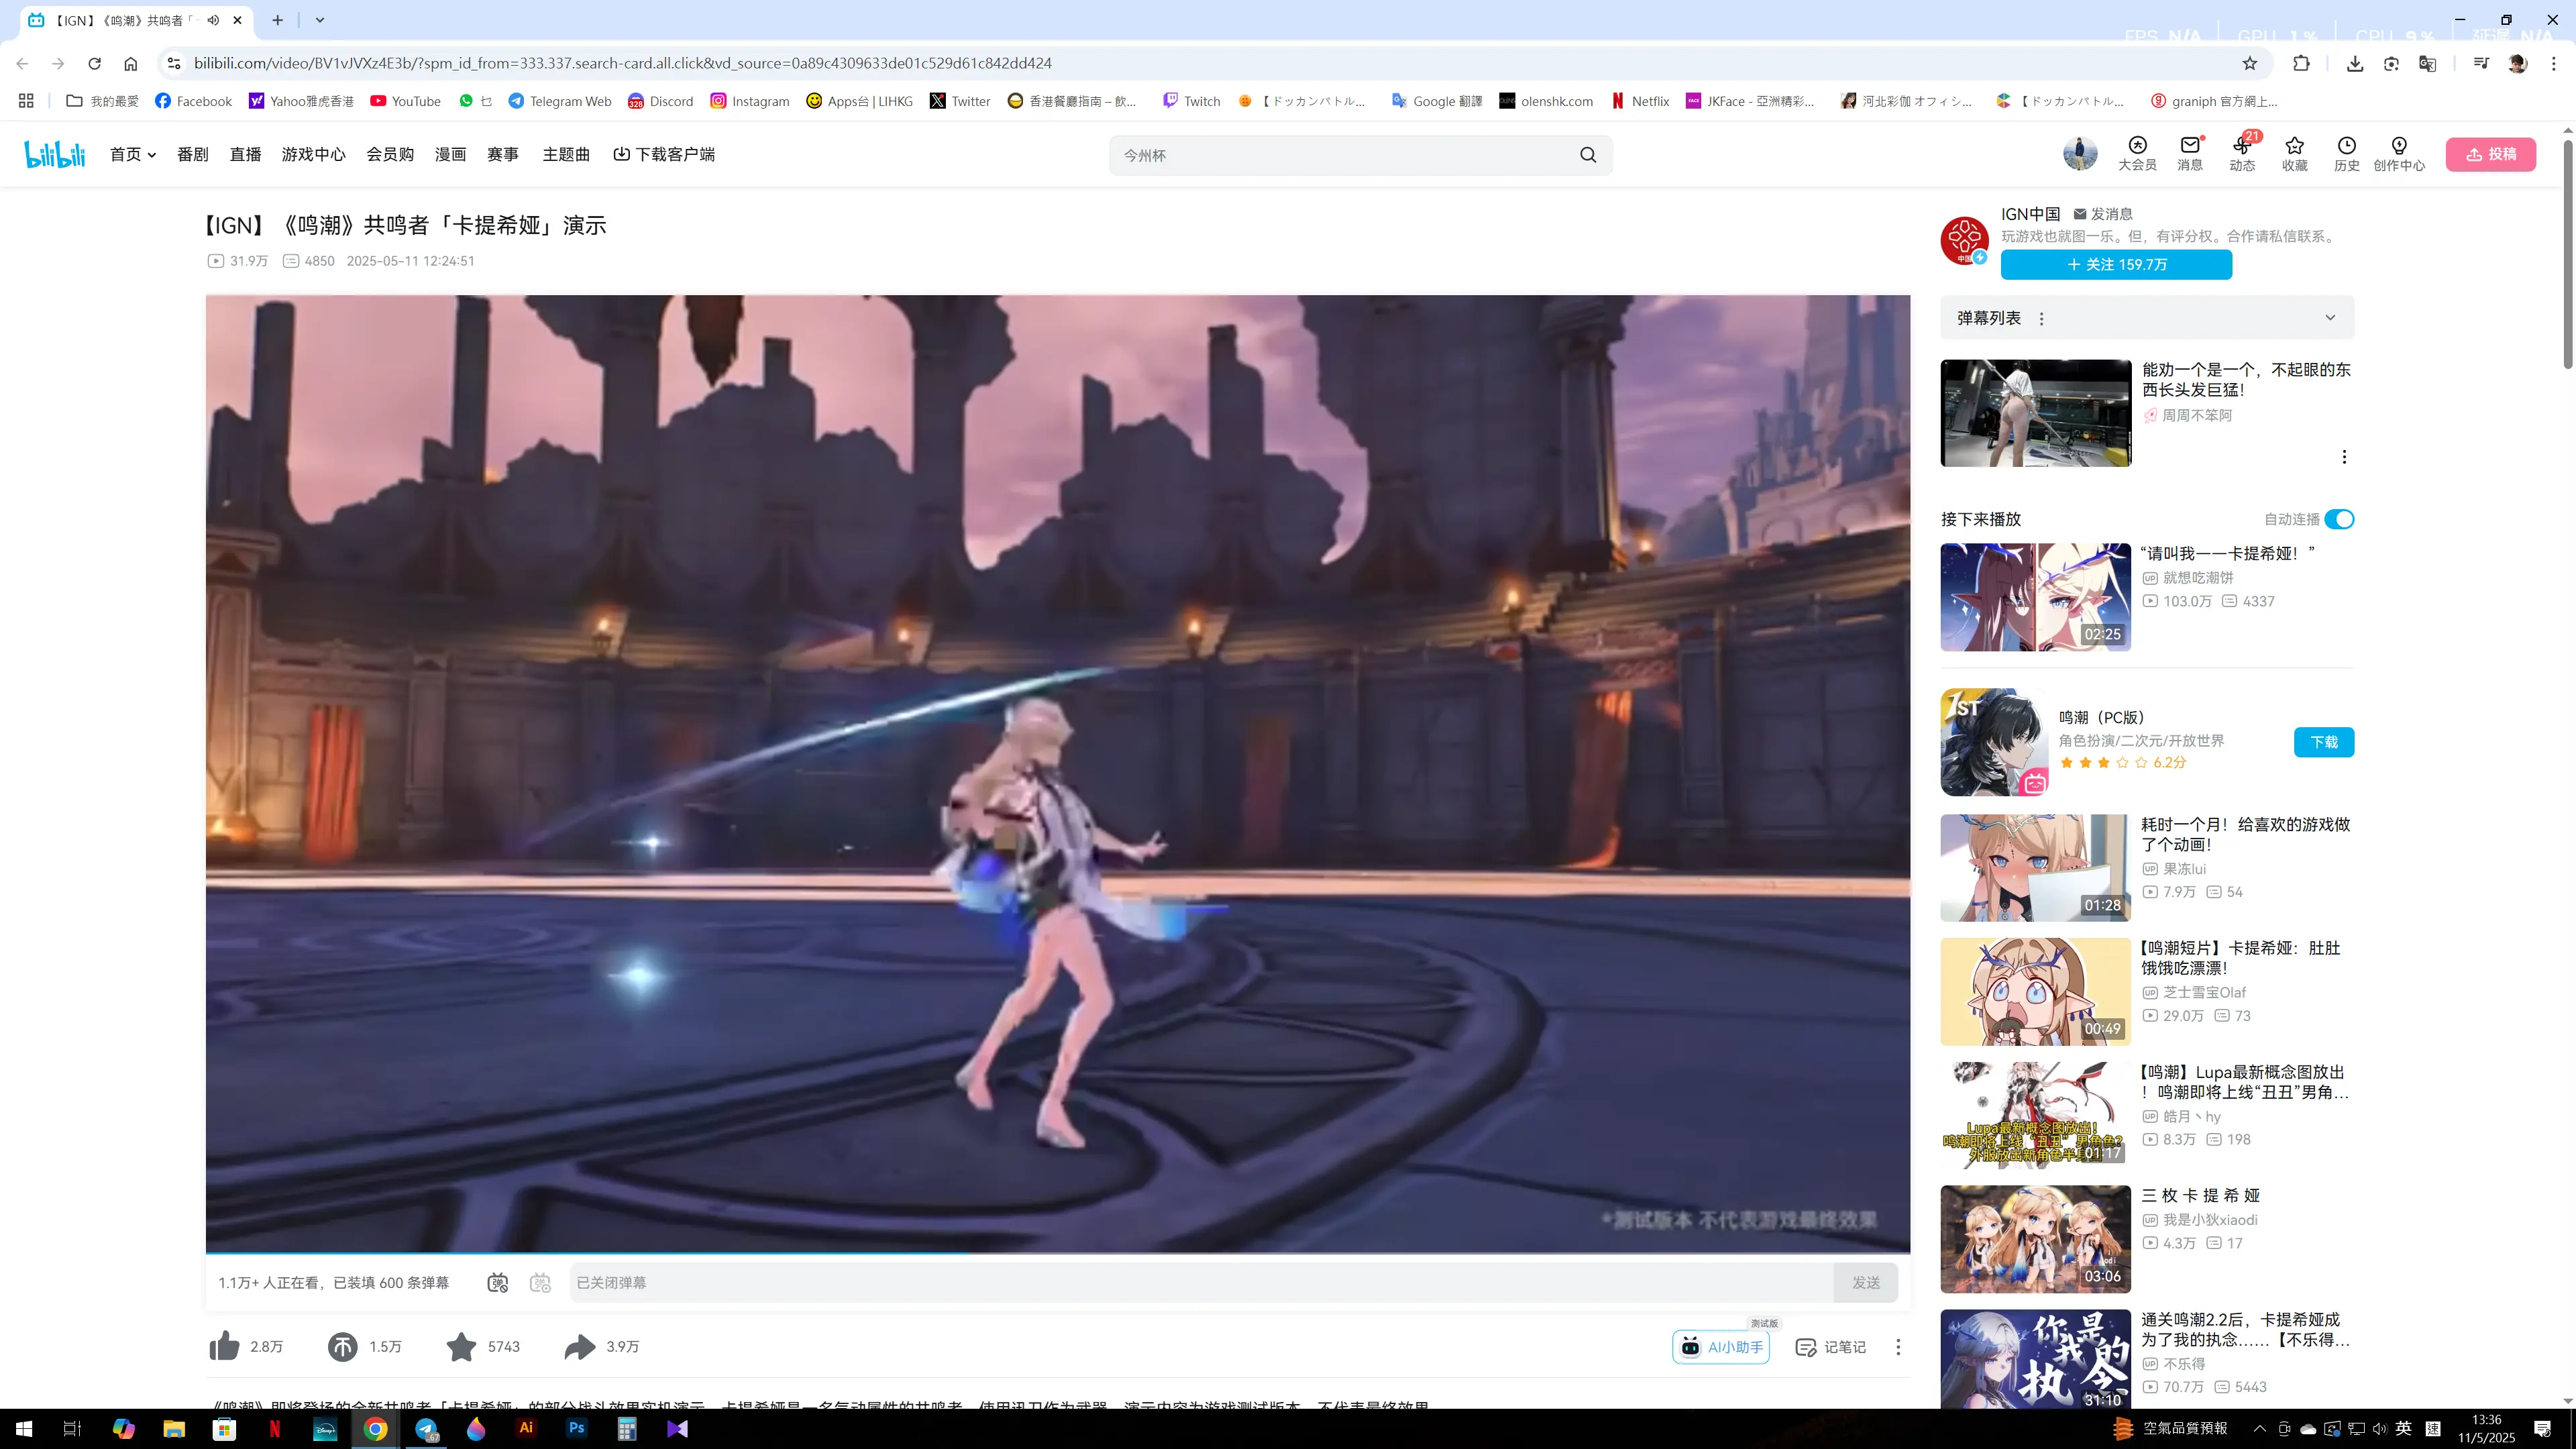The image size is (2576, 1449).
Task: Open YouTube bookmark
Action: coord(405,101)
